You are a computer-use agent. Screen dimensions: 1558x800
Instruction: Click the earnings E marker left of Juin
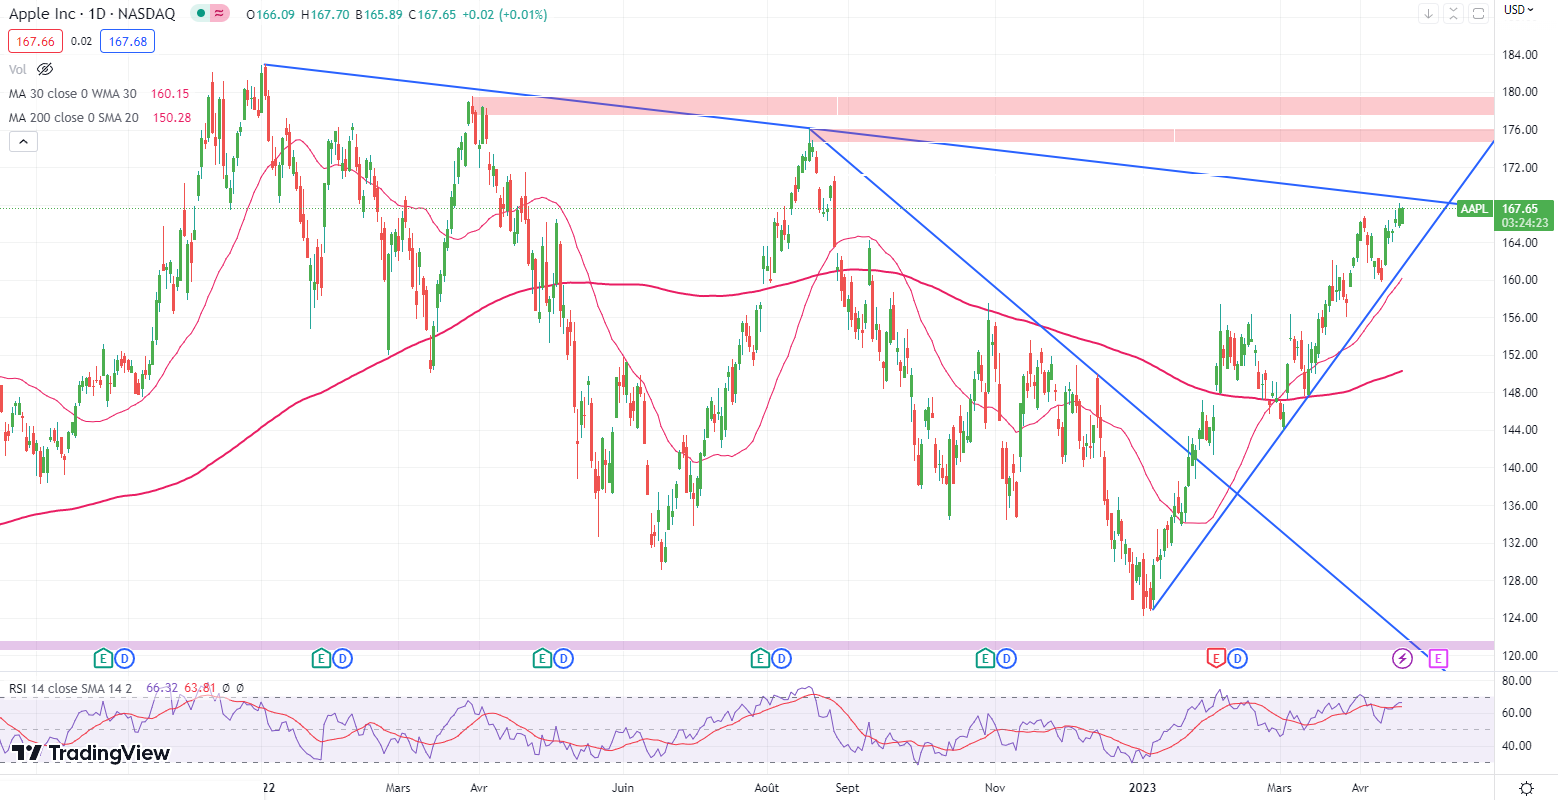tap(542, 658)
